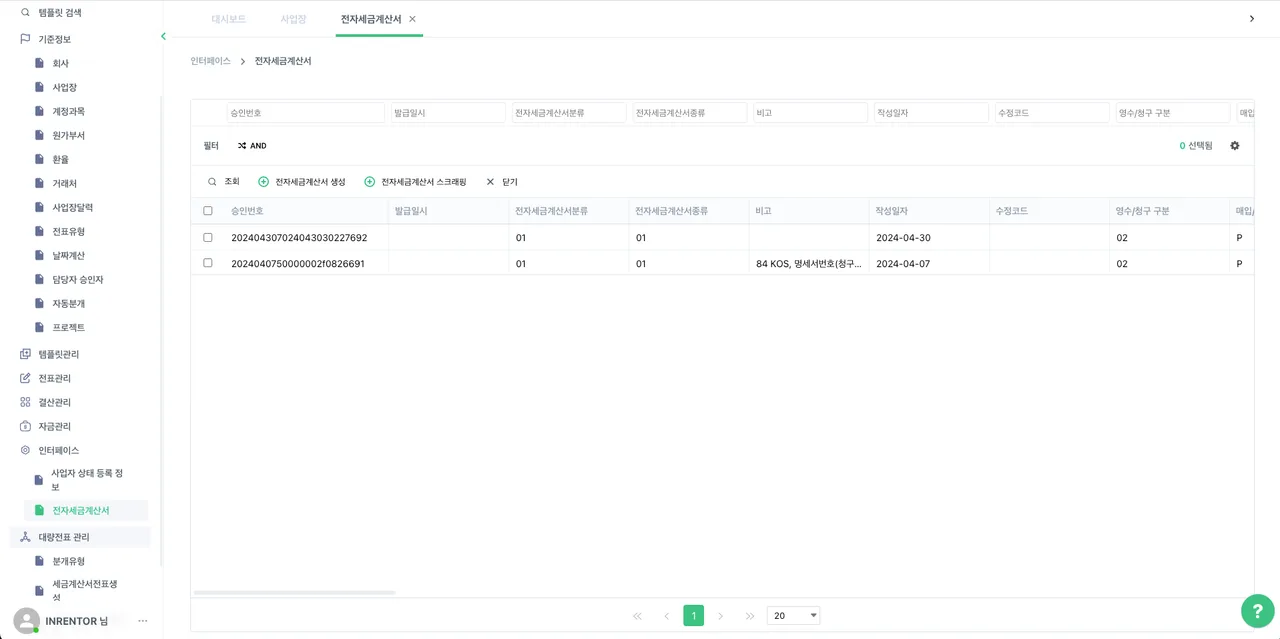Click the 발급일시 filter input field
The image size is (1280, 639).
[x=448, y=113]
